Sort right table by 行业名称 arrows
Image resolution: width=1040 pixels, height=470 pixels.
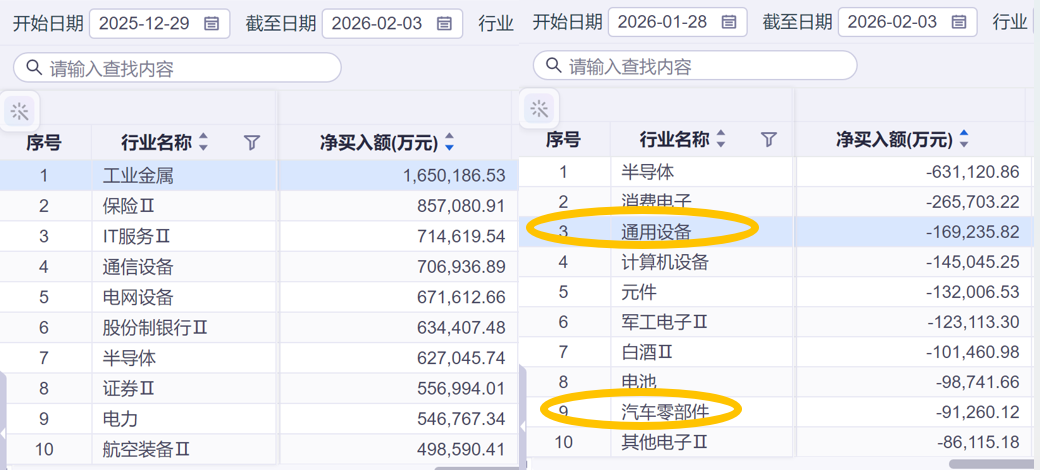(720, 139)
